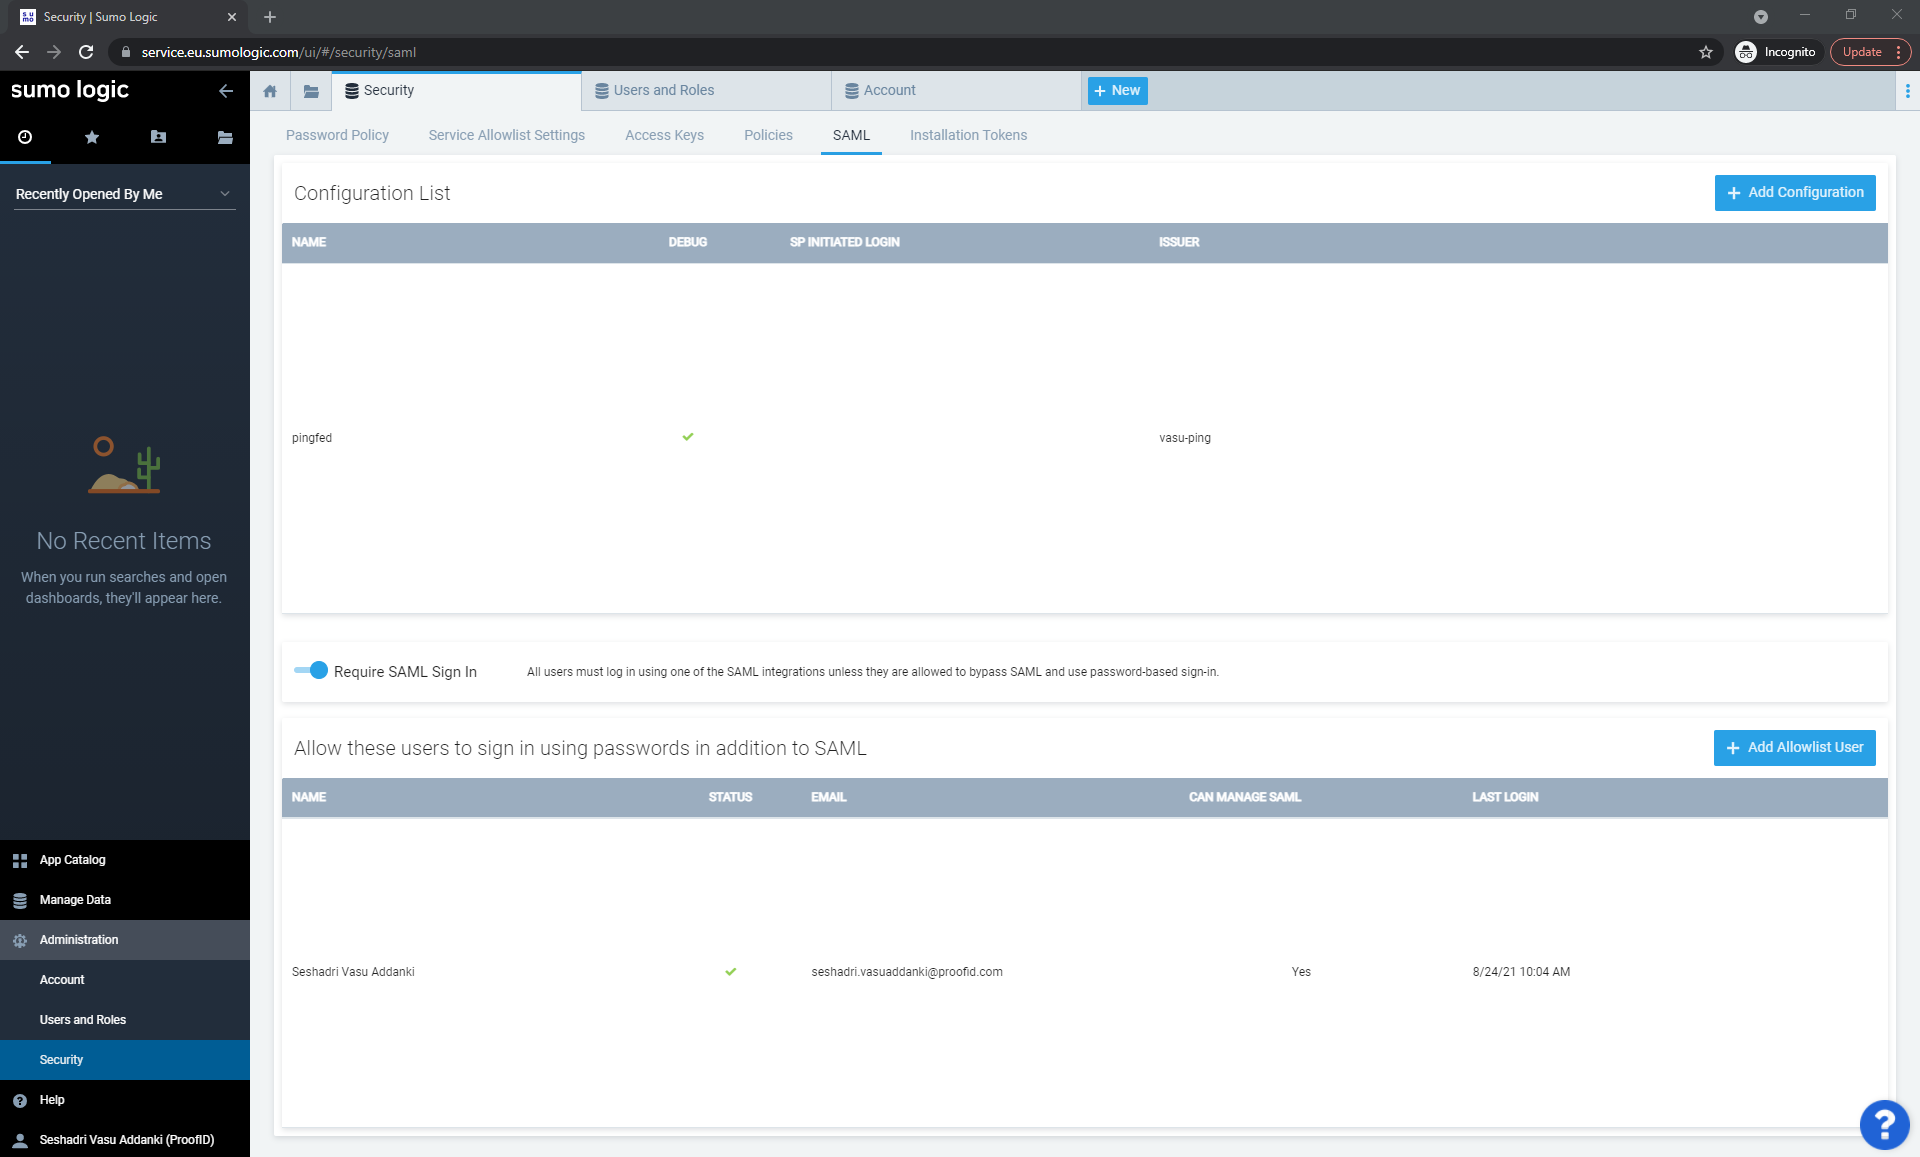
Task: Click the Home navigation icon
Action: click(x=270, y=89)
